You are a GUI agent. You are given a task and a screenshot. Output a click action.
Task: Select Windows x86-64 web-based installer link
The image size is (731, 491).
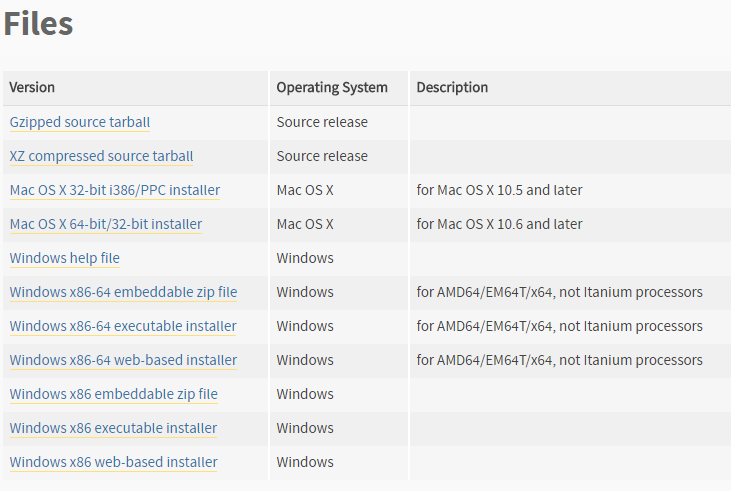point(124,360)
